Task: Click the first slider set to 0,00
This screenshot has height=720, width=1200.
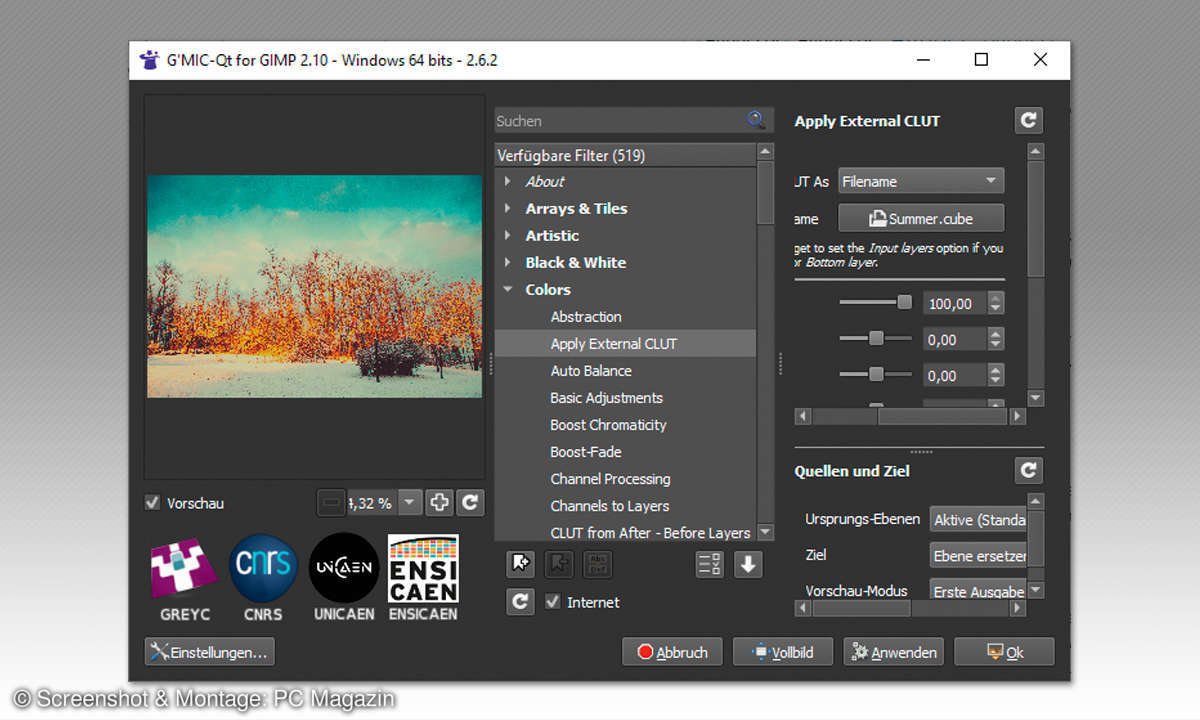Action: [x=875, y=339]
